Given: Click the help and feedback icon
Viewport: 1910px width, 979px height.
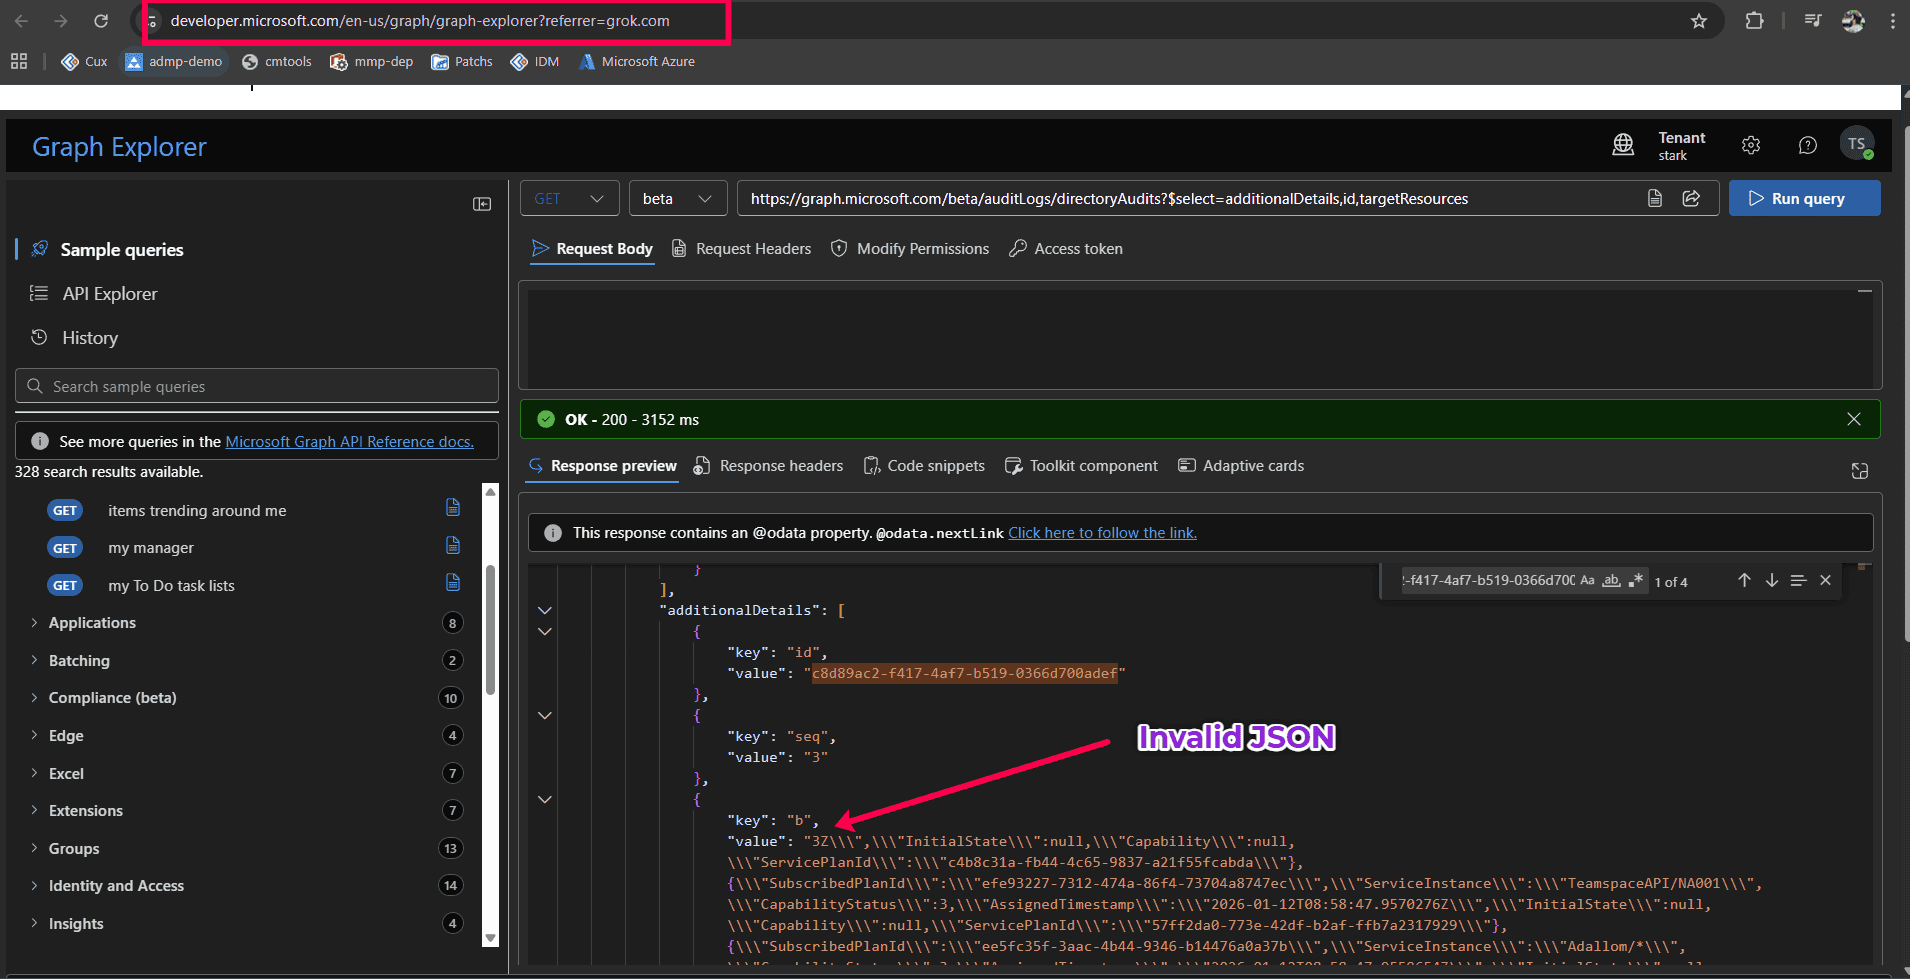Looking at the screenshot, I should [x=1807, y=145].
